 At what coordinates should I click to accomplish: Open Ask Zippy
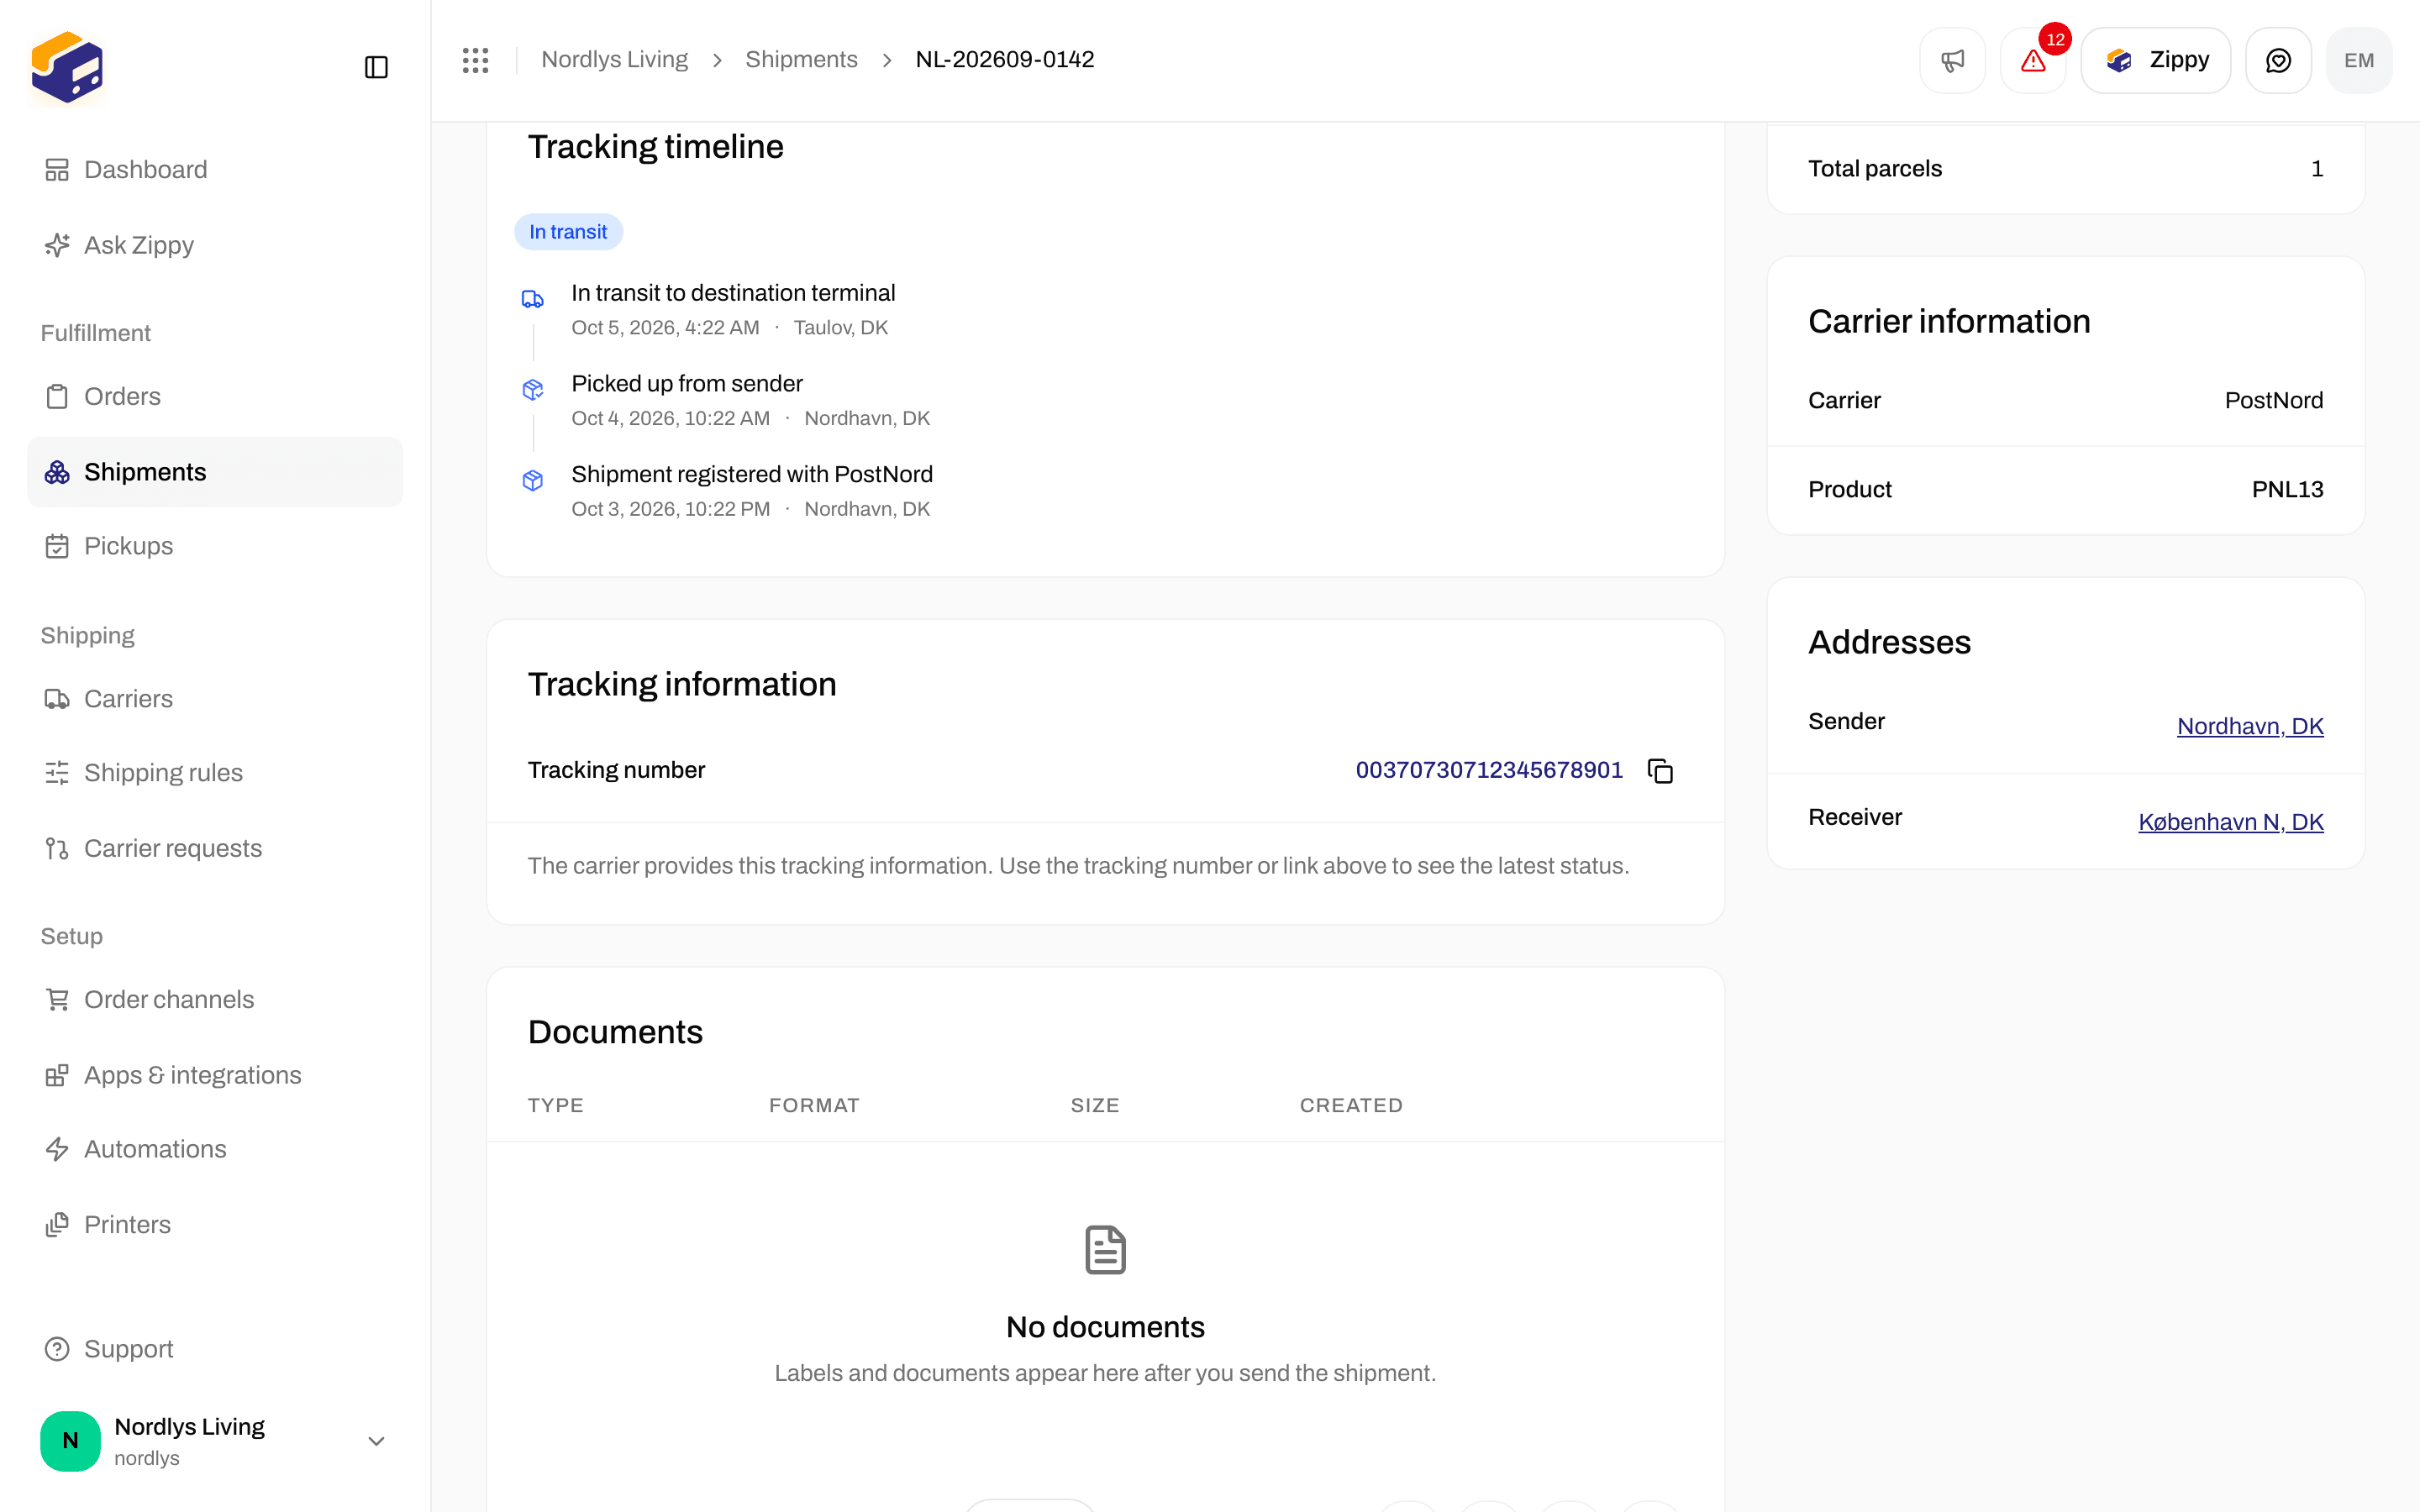coord(215,245)
